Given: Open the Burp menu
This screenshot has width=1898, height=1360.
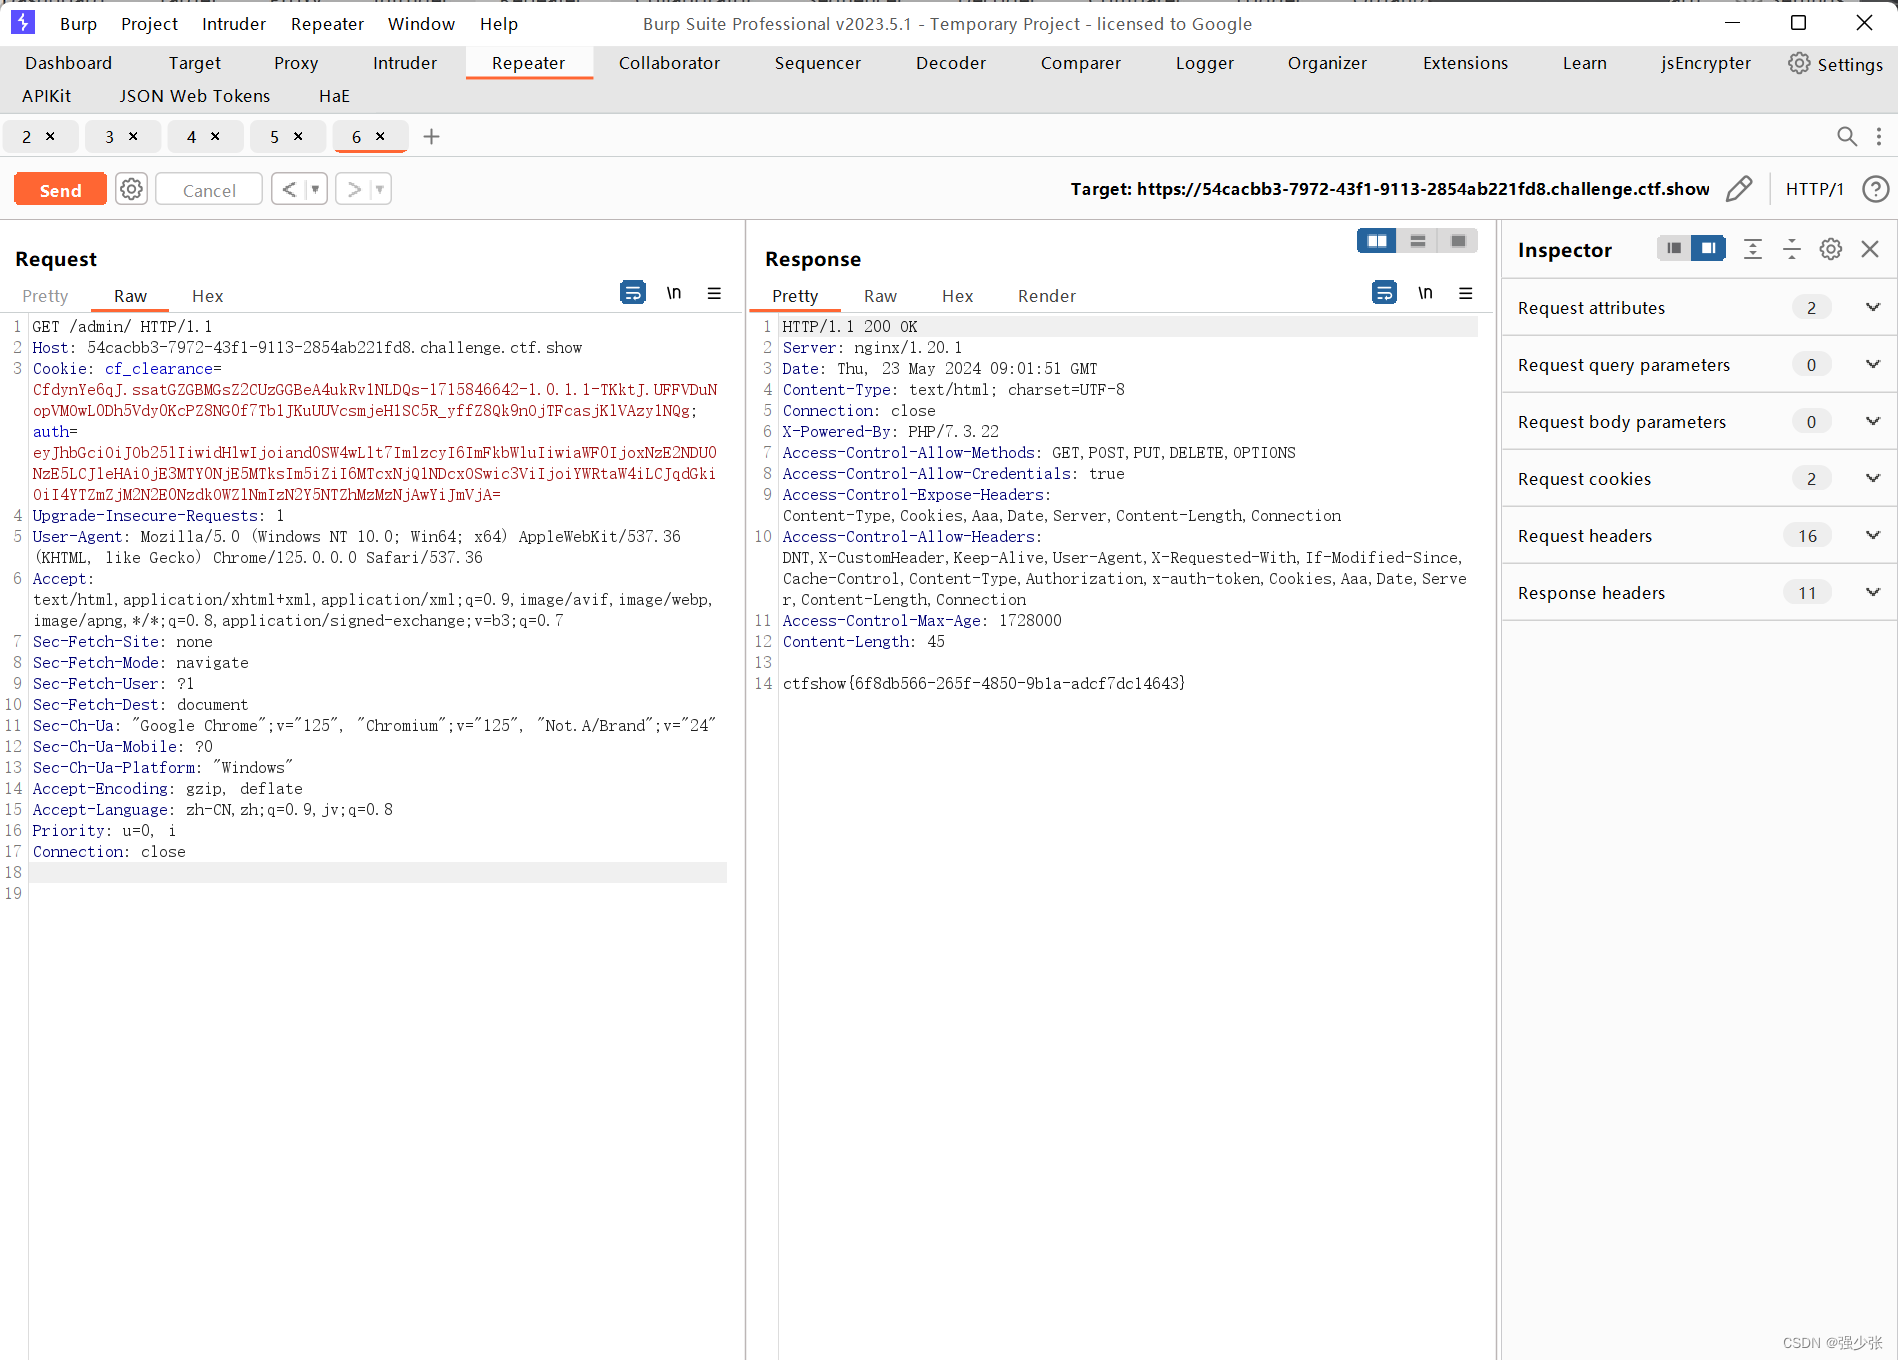Looking at the screenshot, I should pyautogui.click(x=78, y=24).
